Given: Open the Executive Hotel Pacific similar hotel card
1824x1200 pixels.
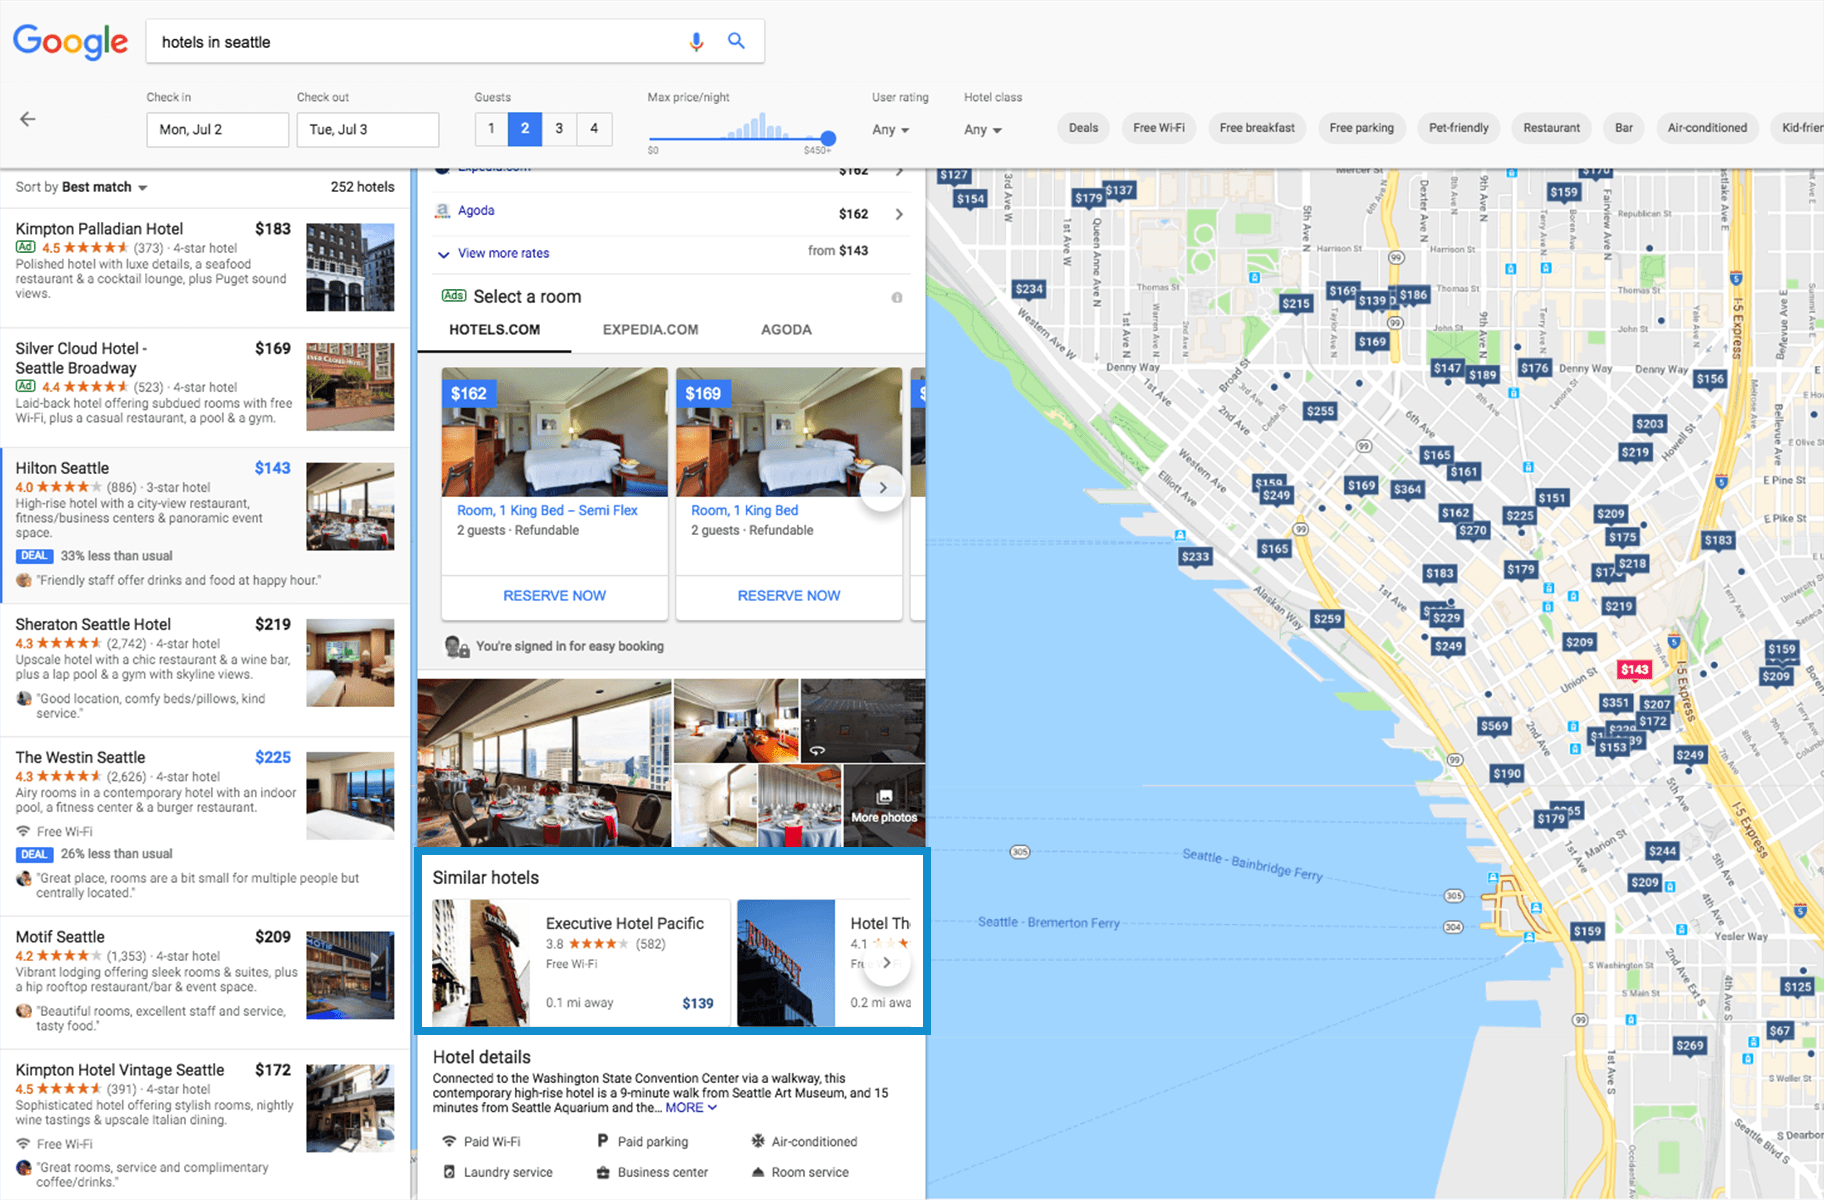Looking at the screenshot, I should pyautogui.click(x=581, y=963).
